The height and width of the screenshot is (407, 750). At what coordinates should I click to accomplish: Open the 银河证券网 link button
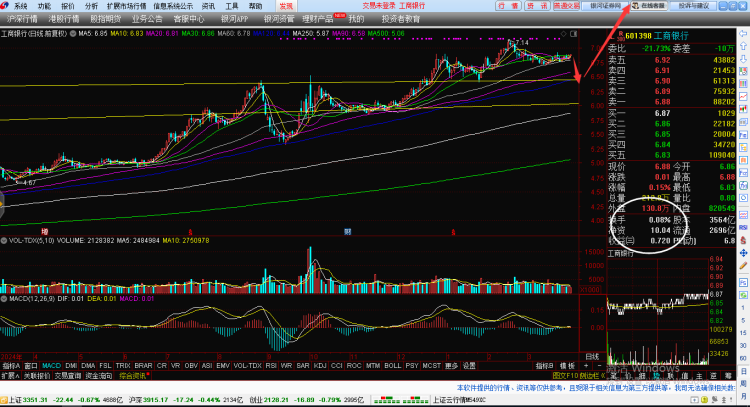pos(606,6)
